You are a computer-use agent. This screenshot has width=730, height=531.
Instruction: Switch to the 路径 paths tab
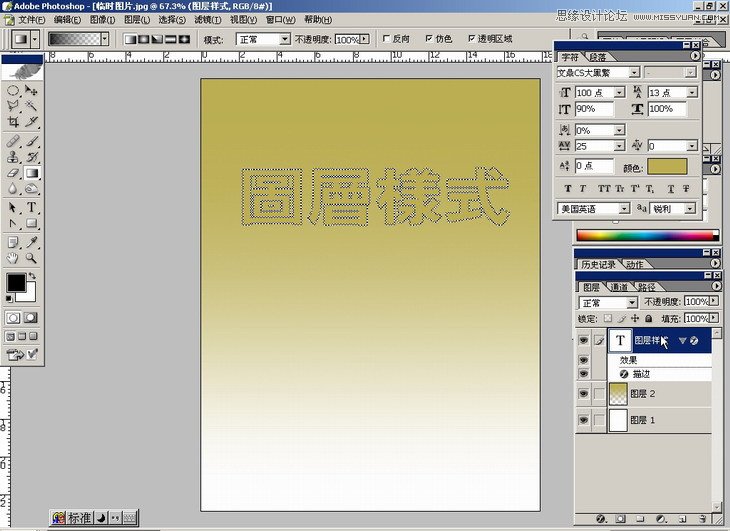point(646,287)
